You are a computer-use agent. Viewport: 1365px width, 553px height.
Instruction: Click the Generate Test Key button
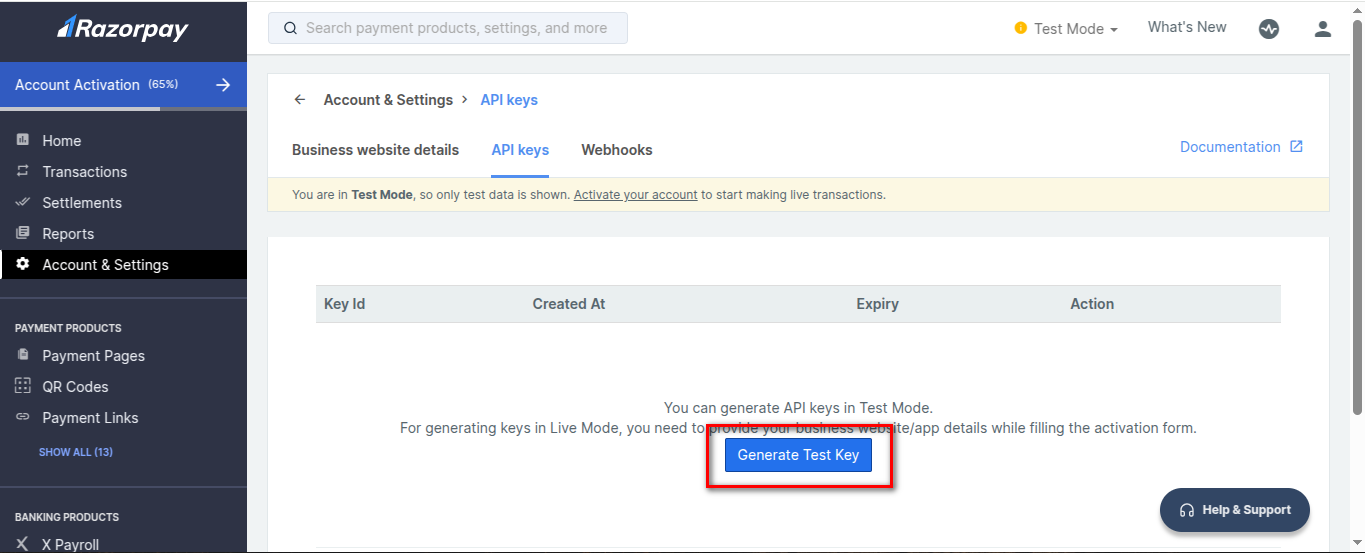[x=798, y=455]
